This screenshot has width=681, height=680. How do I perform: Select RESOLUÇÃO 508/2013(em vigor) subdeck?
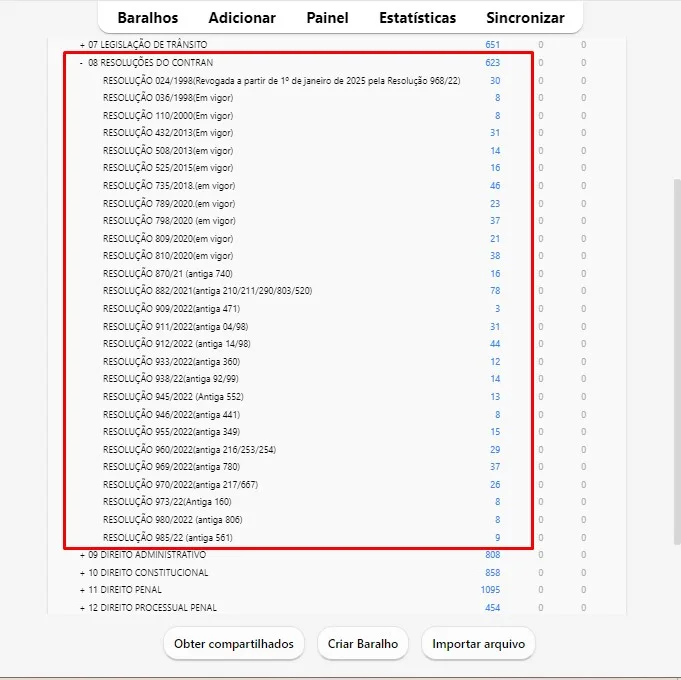tap(168, 151)
